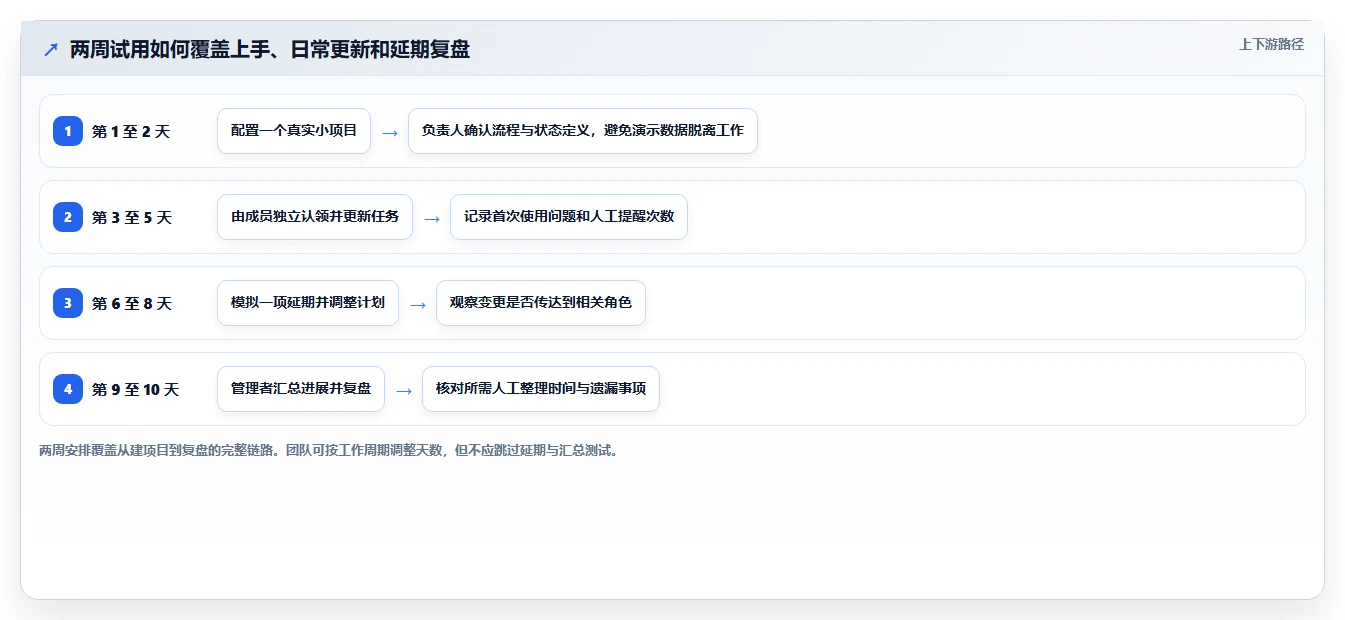The height and width of the screenshot is (620, 1345).
Task: Select the 配置一个真实小项目 box
Action: pos(294,131)
